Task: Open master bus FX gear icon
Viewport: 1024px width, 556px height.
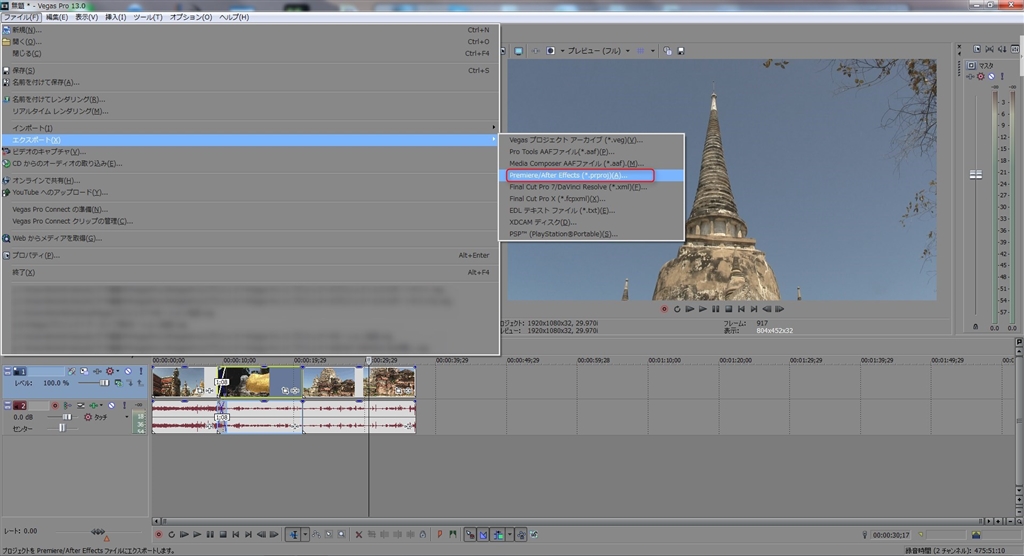Action: [980, 77]
